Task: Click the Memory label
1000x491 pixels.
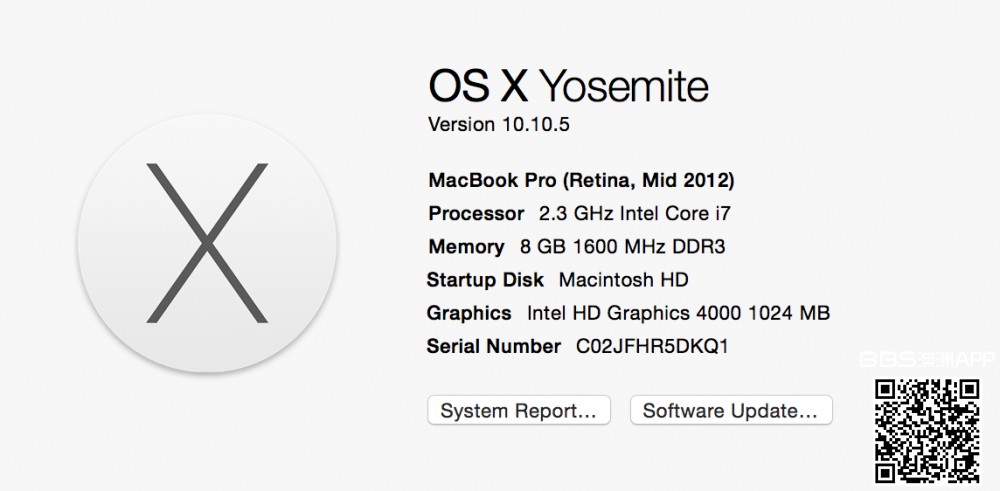Action: (x=466, y=247)
